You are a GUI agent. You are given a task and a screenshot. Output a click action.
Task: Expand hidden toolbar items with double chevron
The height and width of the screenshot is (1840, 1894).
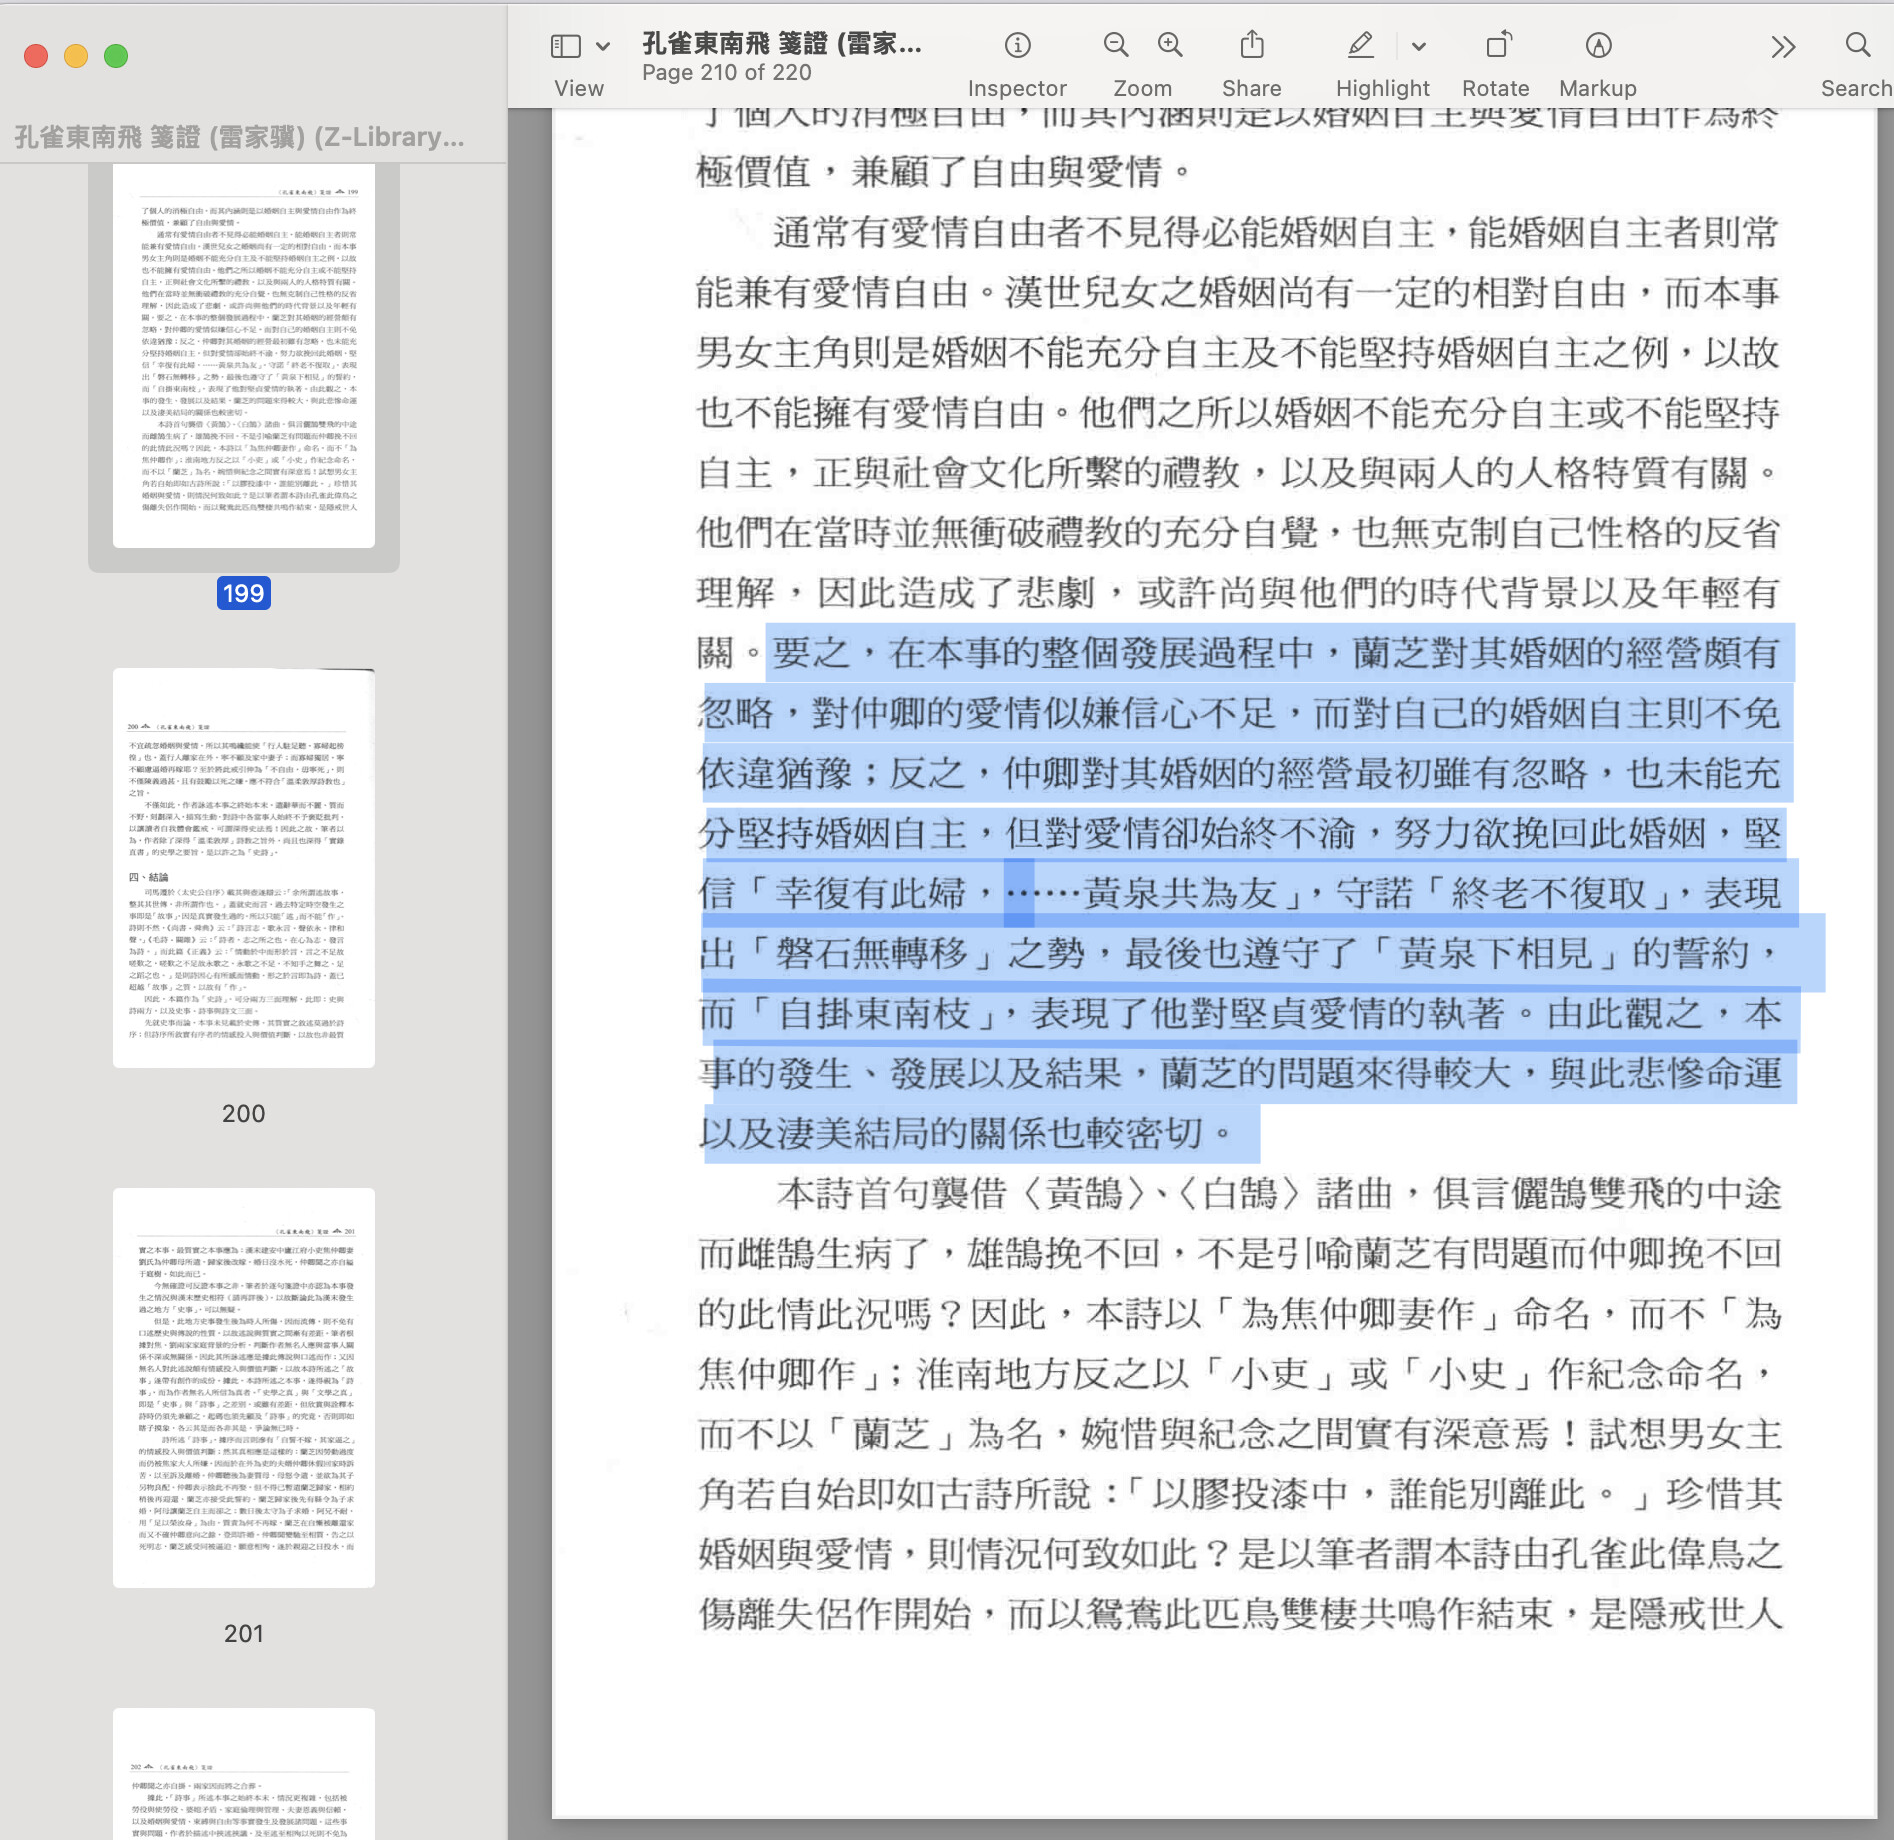coord(1783,45)
